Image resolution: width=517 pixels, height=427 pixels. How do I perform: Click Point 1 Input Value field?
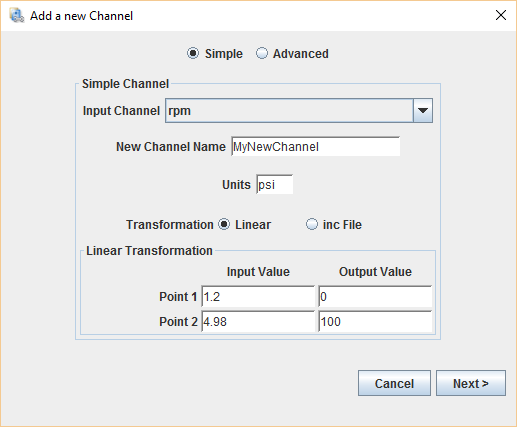(258, 296)
